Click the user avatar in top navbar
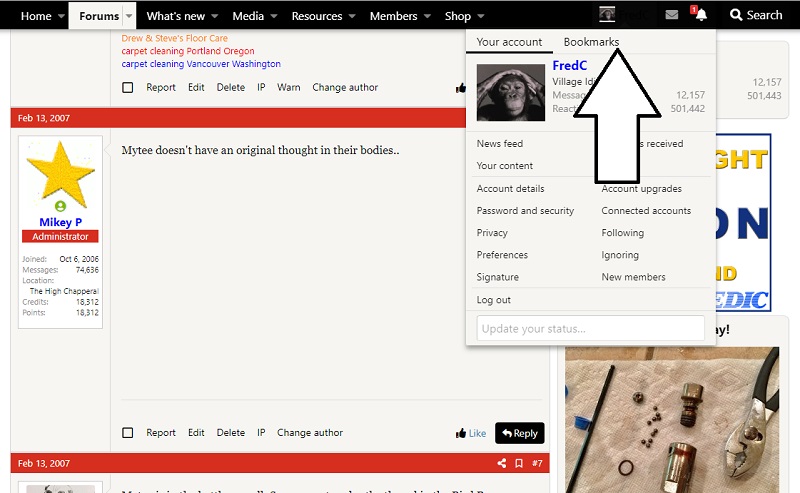 point(607,15)
